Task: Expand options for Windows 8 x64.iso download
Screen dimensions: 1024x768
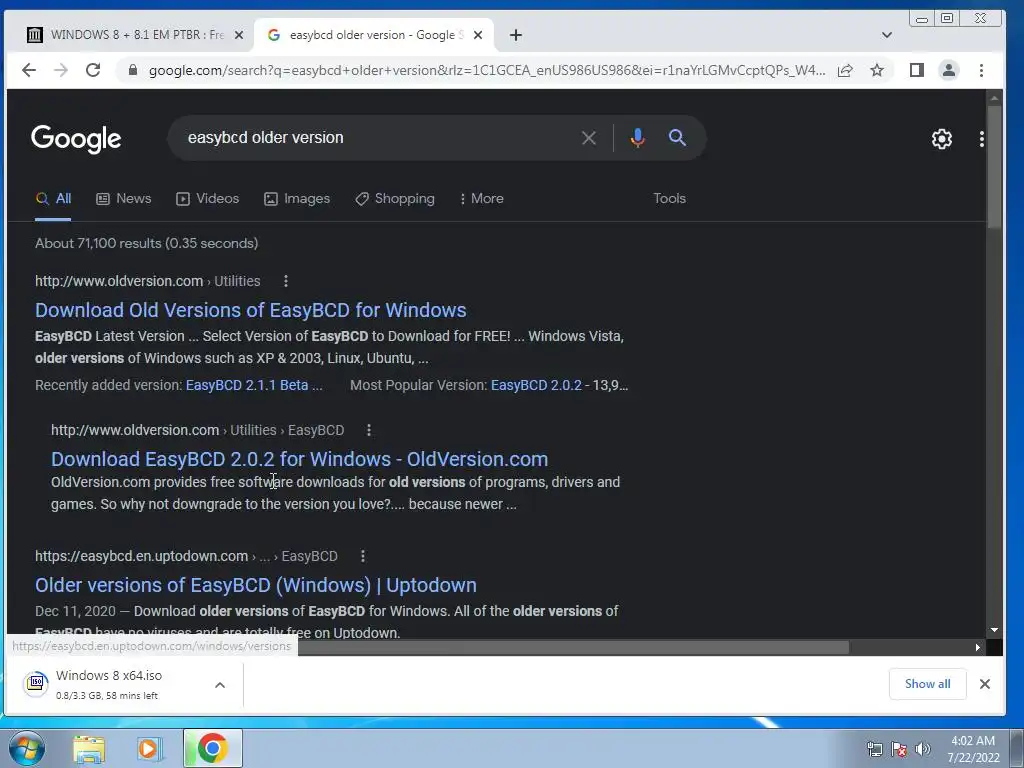Action: pos(220,684)
